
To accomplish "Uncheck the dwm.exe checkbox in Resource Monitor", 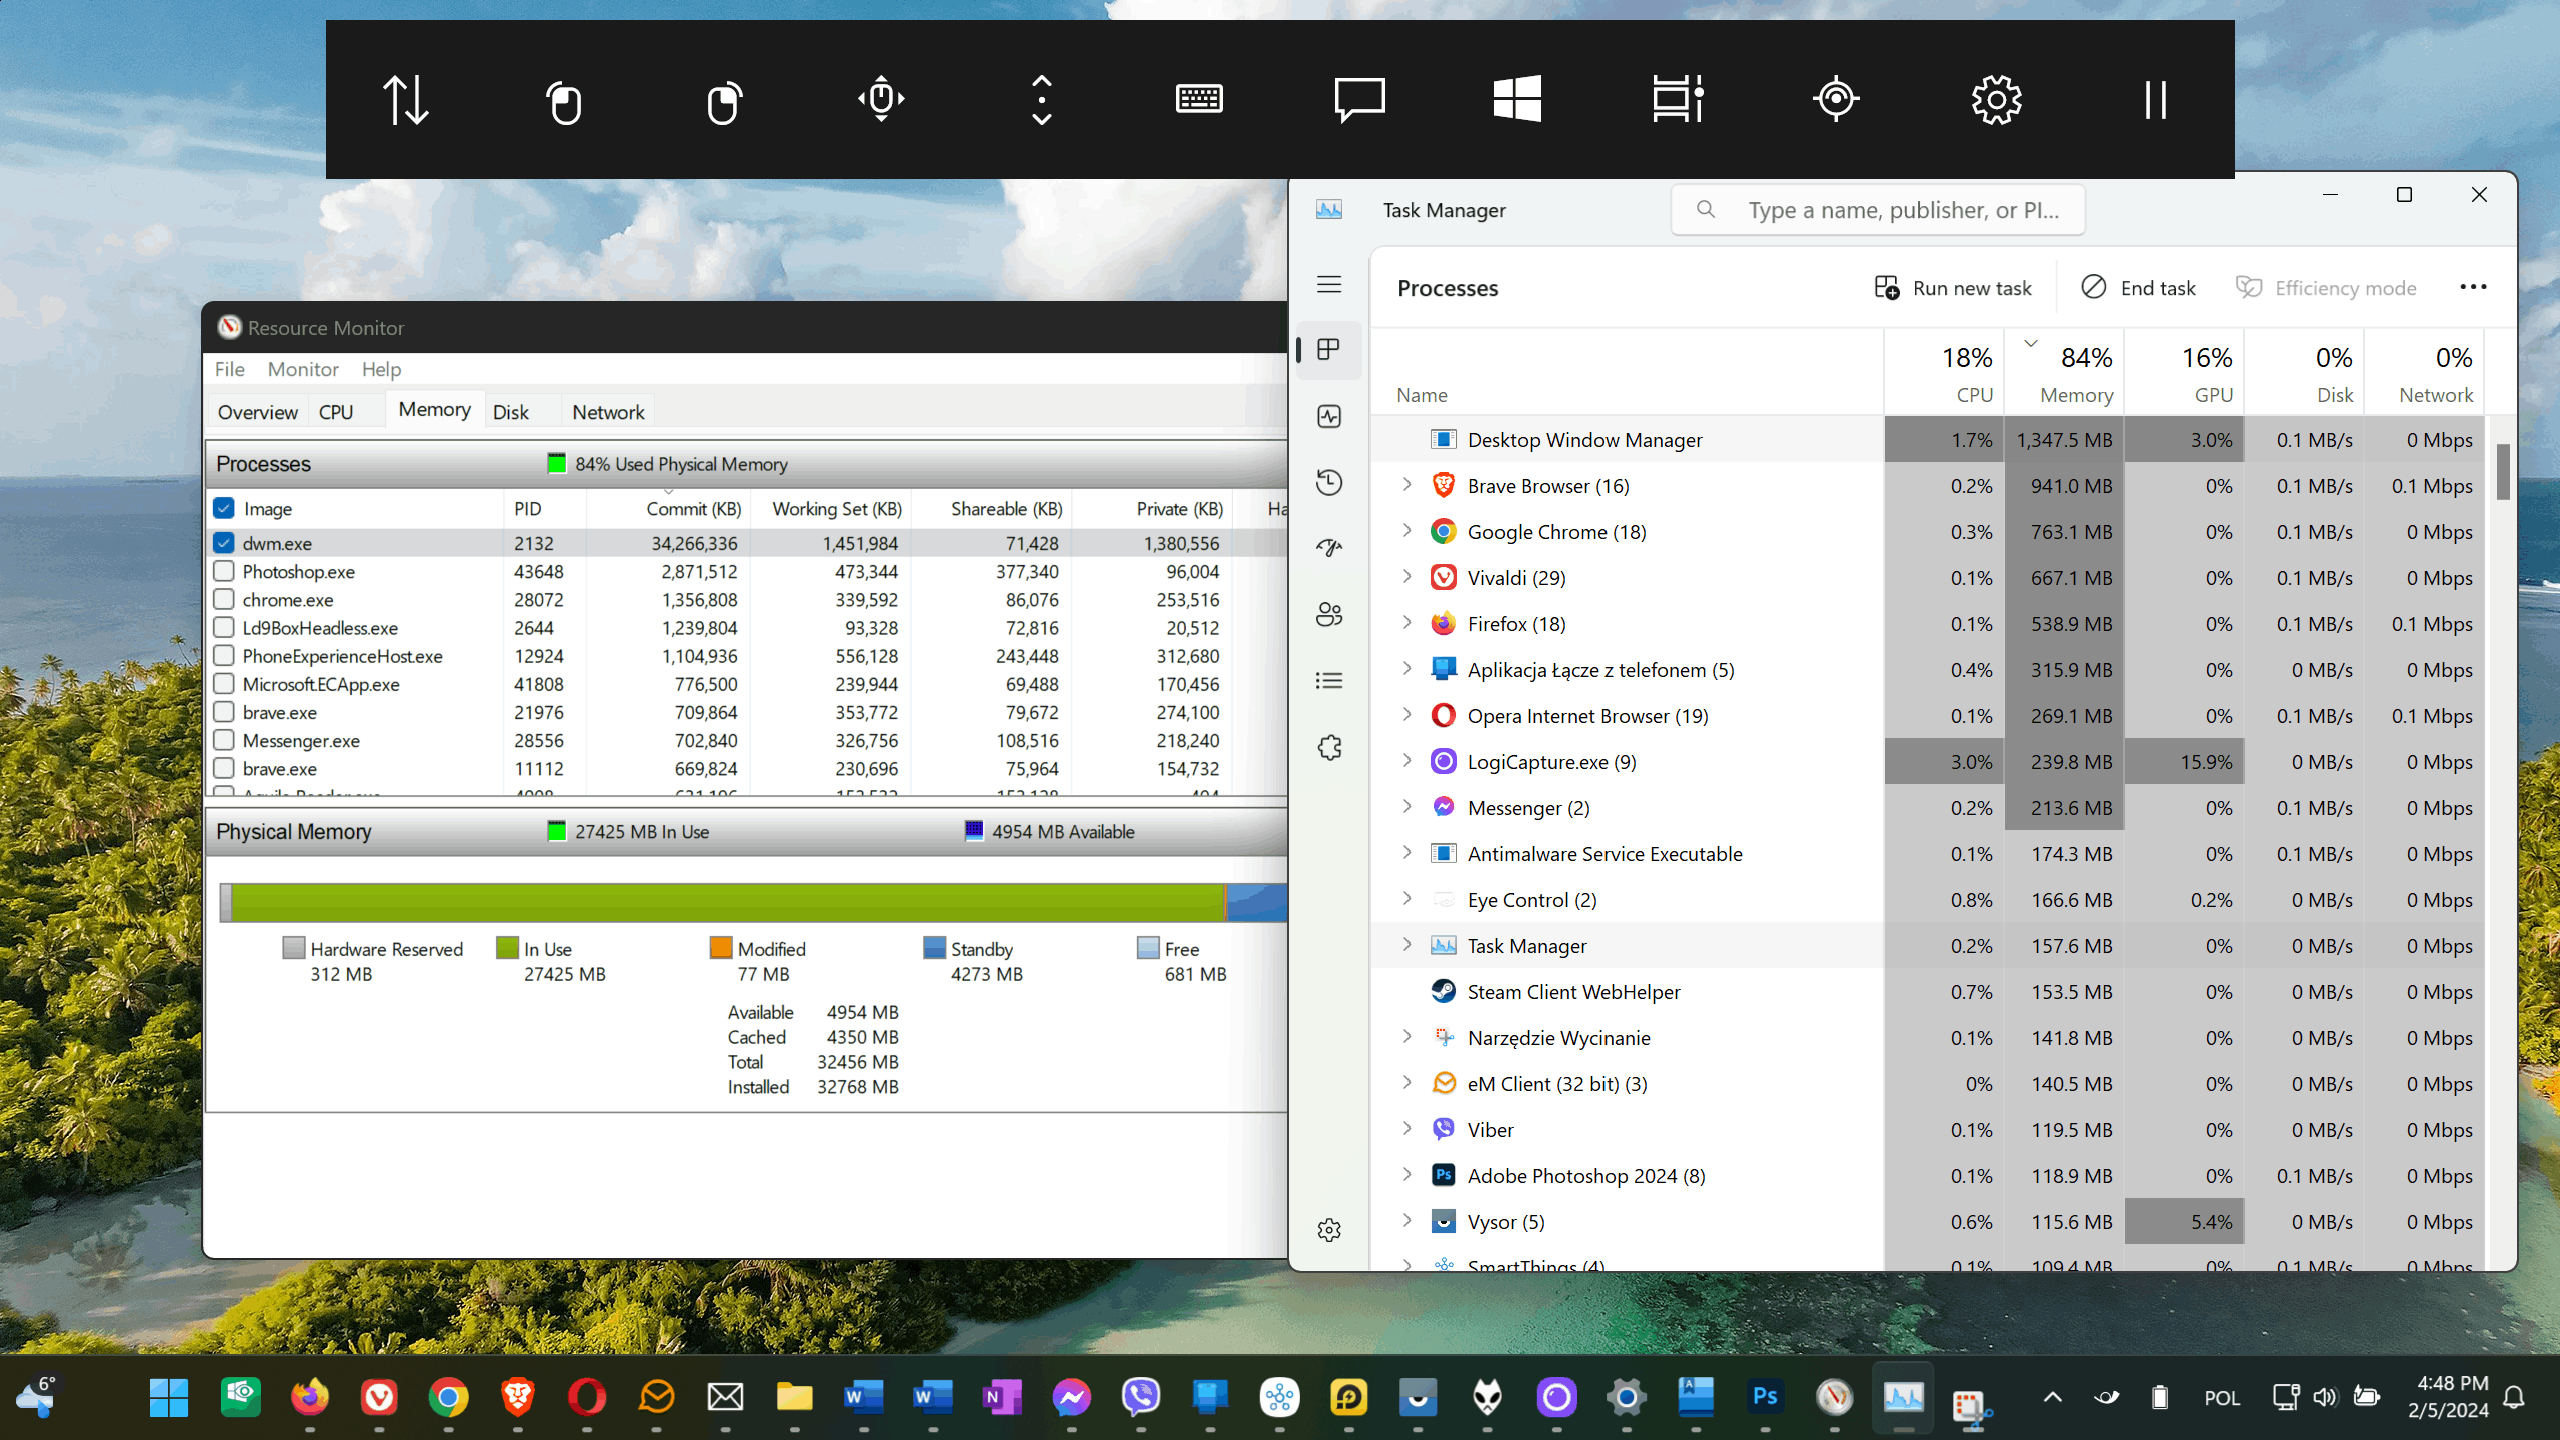I will pyautogui.click(x=224, y=543).
